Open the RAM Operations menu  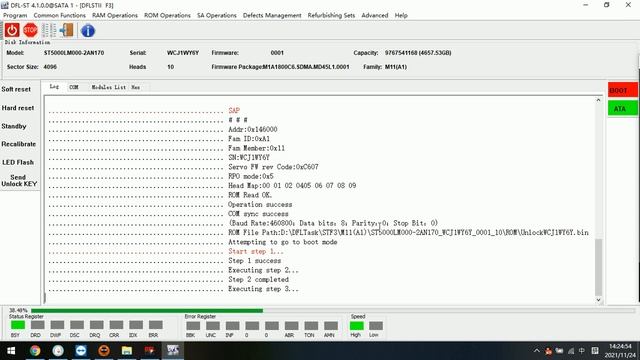point(115,15)
